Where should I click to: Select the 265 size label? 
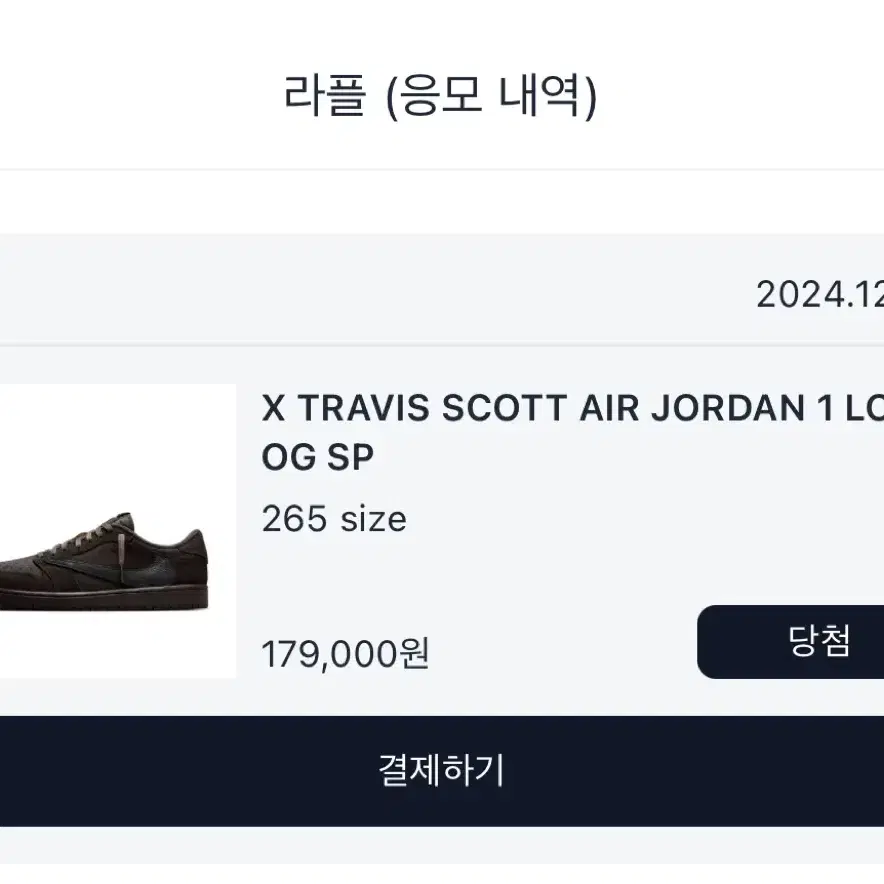tap(334, 518)
